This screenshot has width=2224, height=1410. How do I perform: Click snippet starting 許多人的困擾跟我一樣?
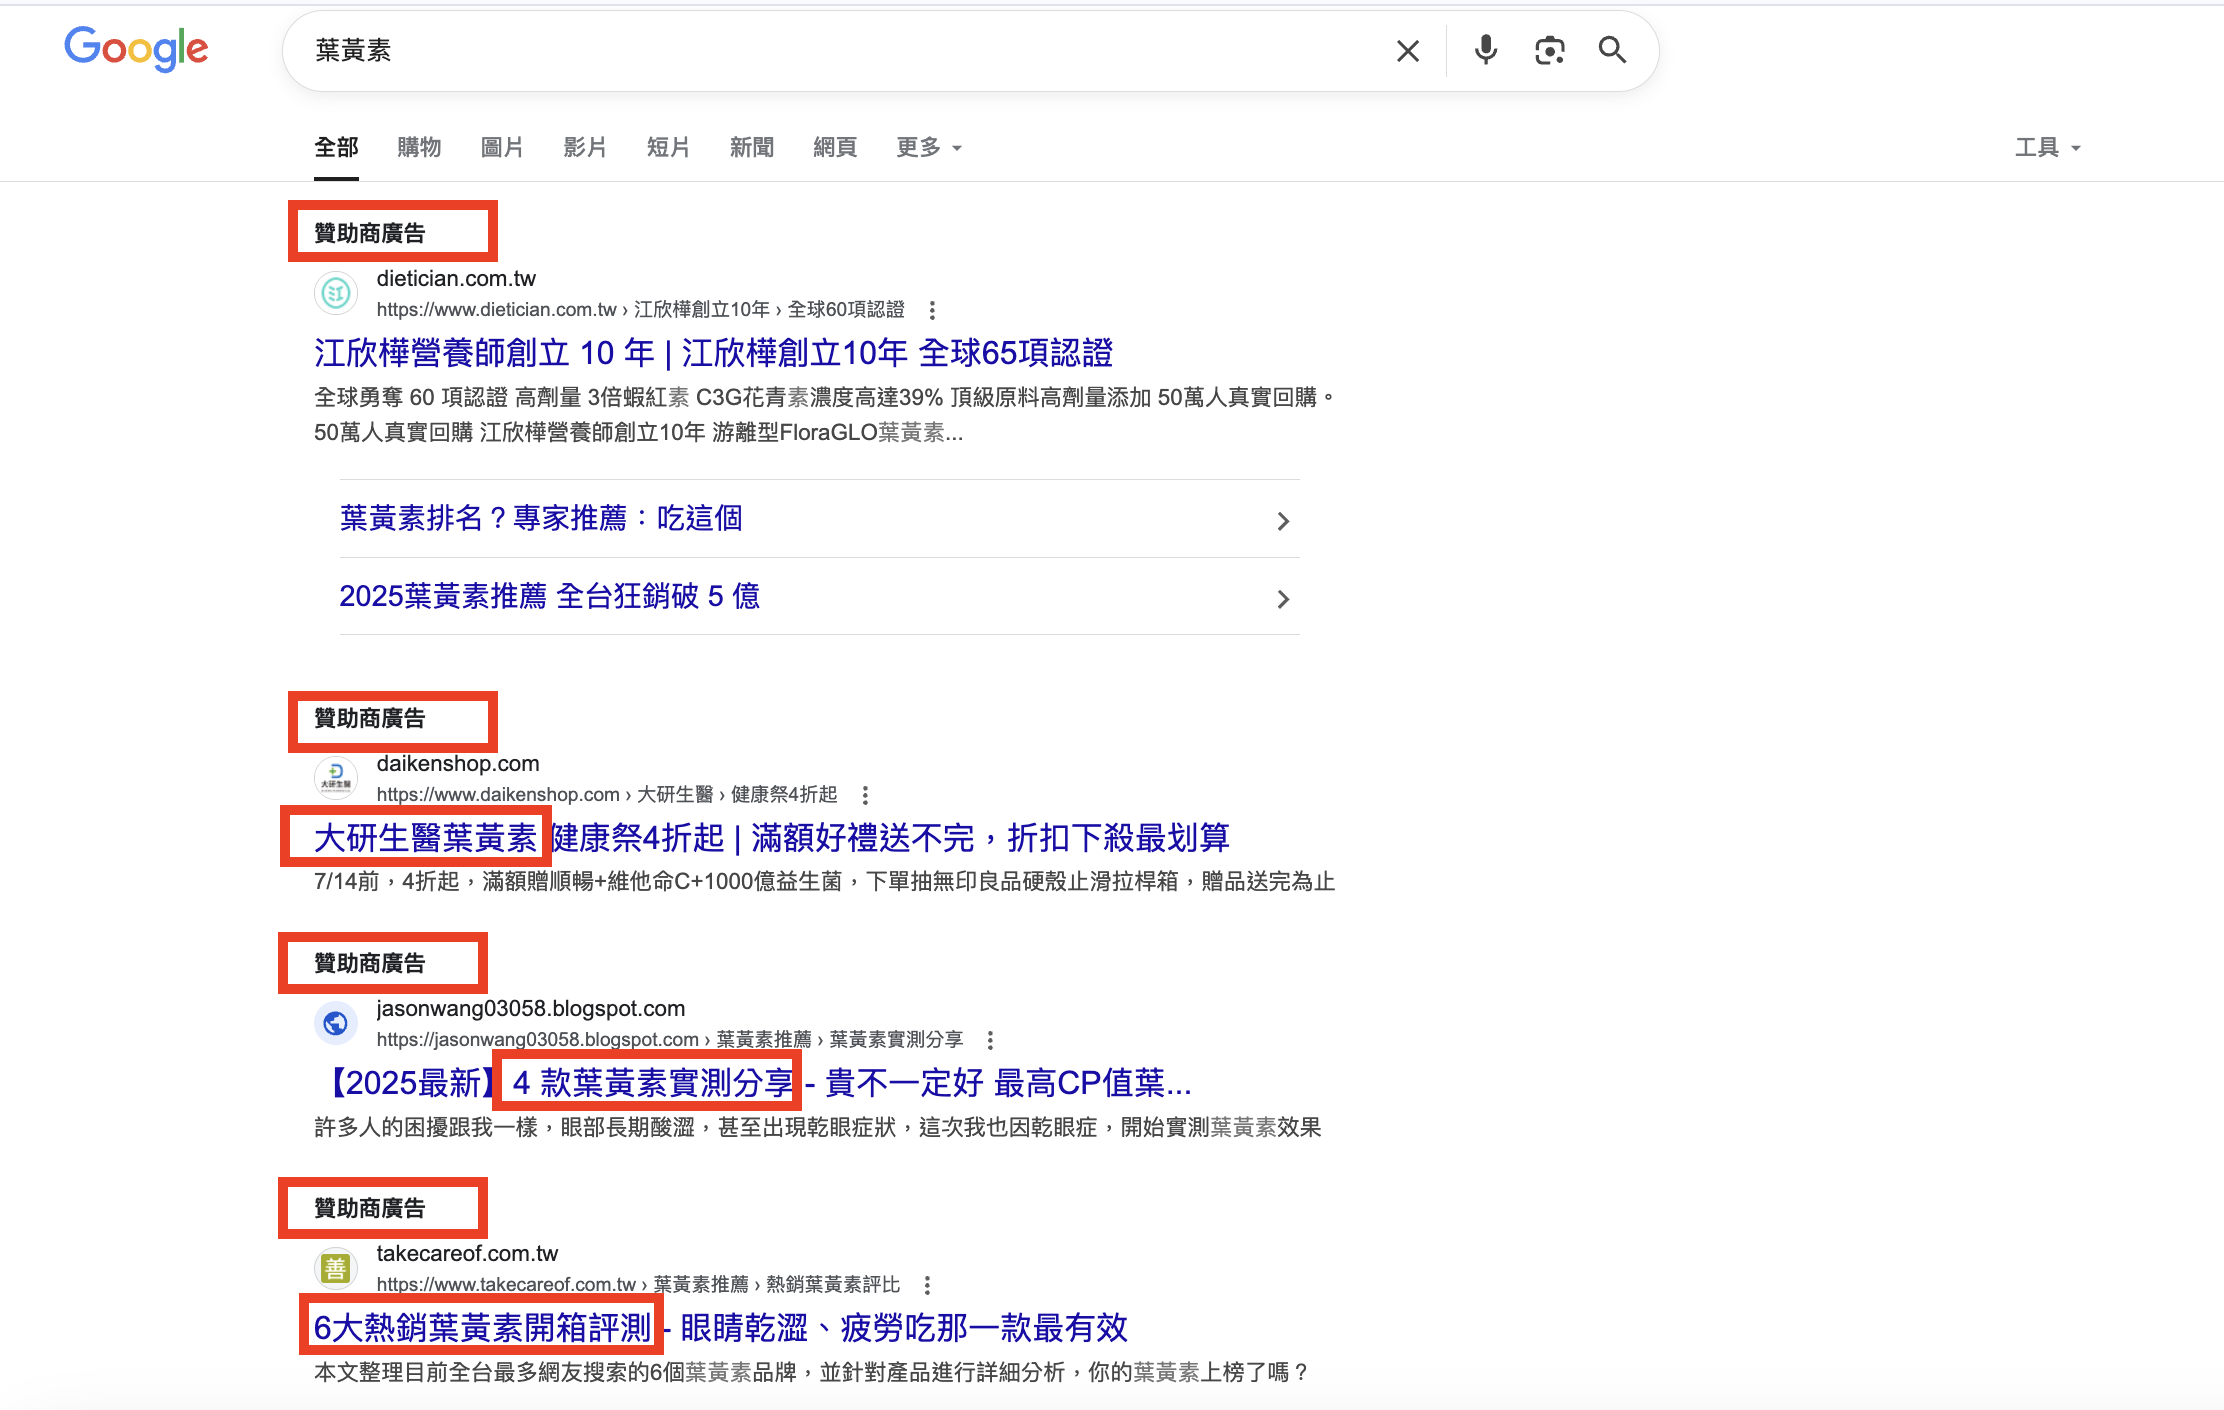(x=818, y=1127)
